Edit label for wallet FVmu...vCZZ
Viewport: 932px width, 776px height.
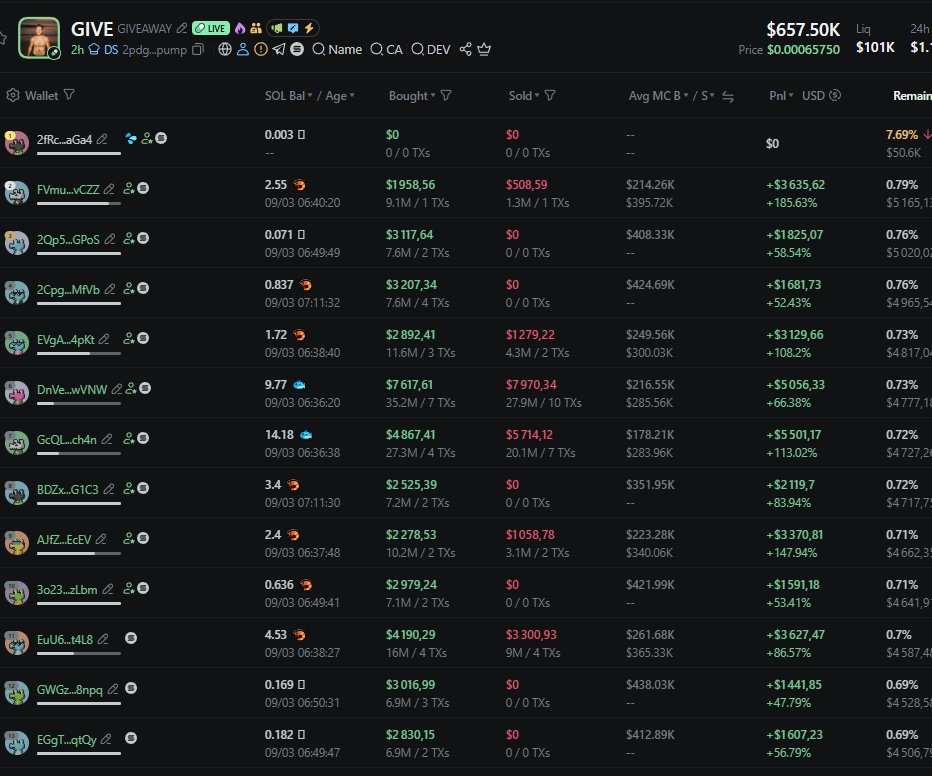[x=109, y=189]
